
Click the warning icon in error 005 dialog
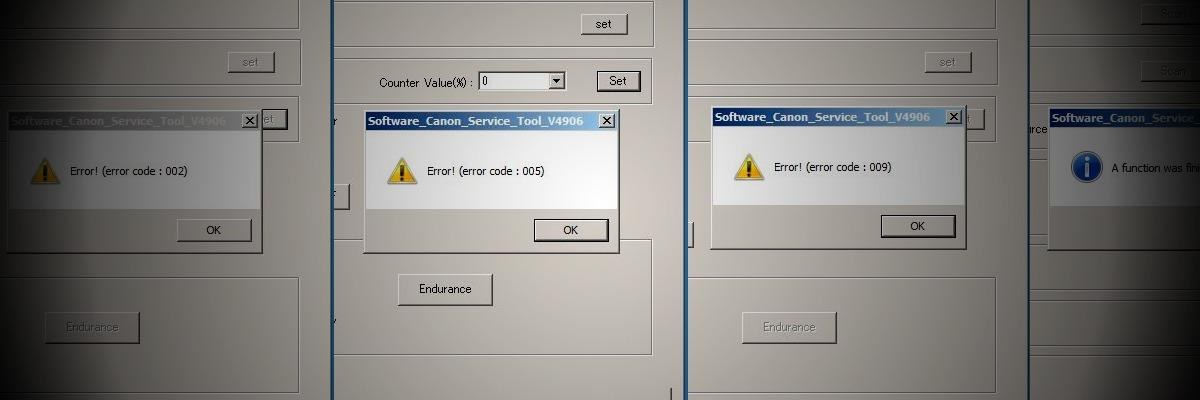[x=402, y=171]
